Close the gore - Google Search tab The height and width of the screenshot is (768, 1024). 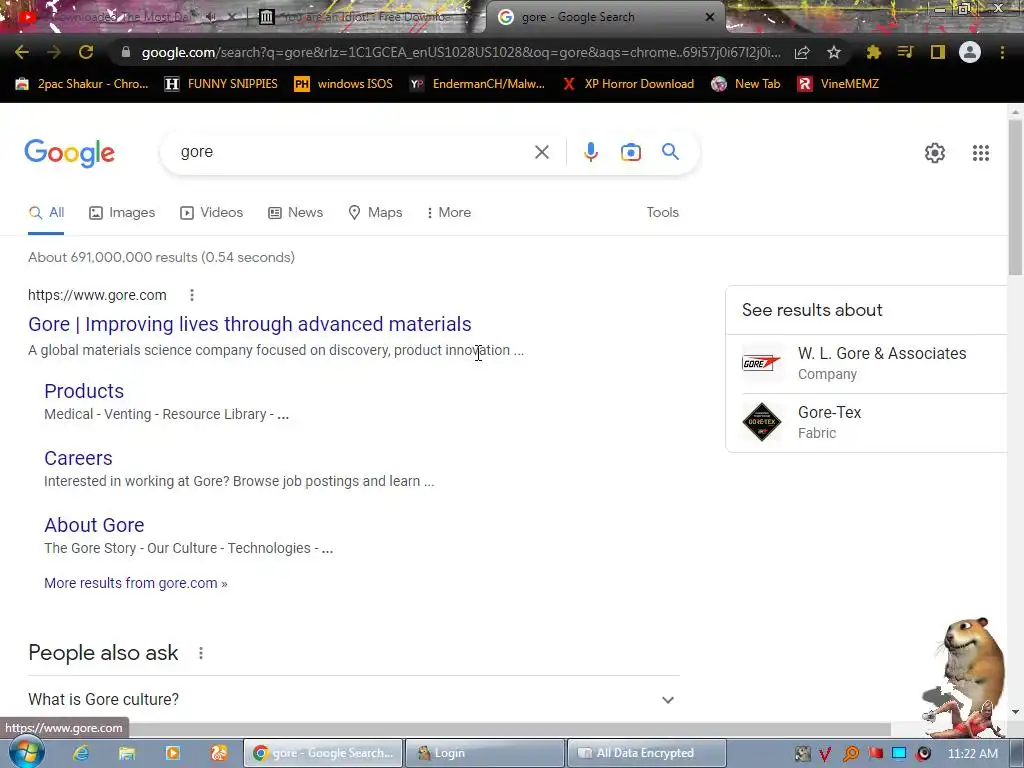pos(710,17)
